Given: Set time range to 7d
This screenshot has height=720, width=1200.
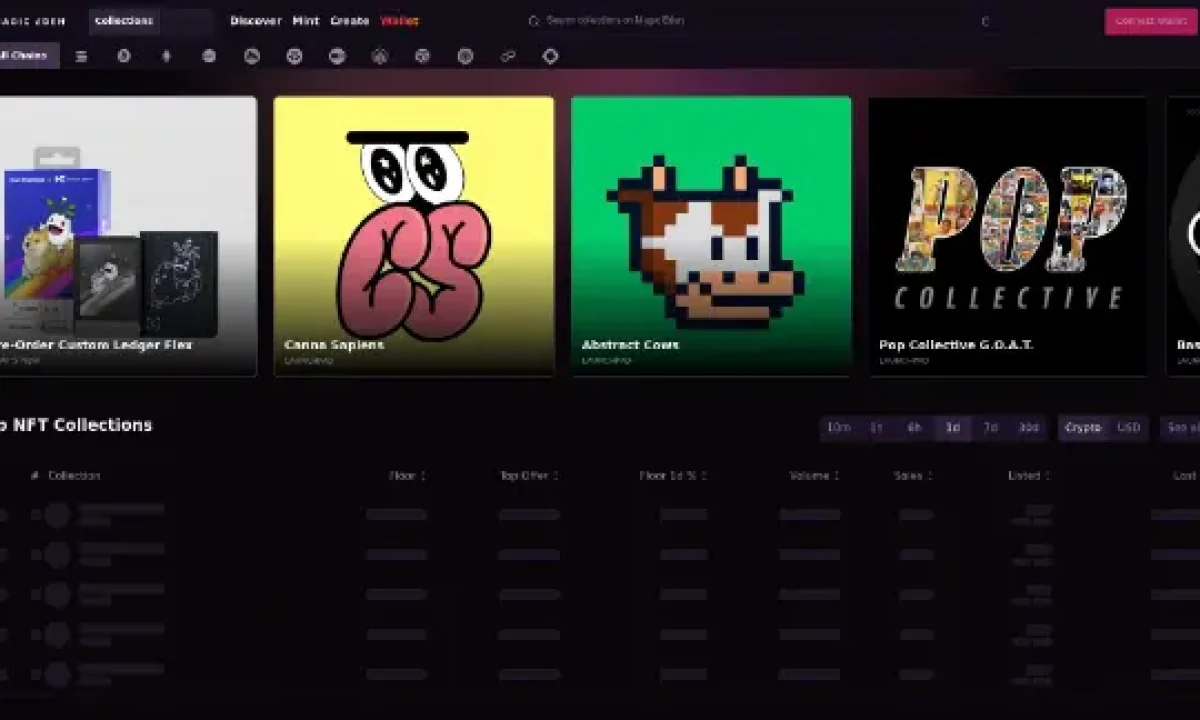Looking at the screenshot, I should point(990,428).
